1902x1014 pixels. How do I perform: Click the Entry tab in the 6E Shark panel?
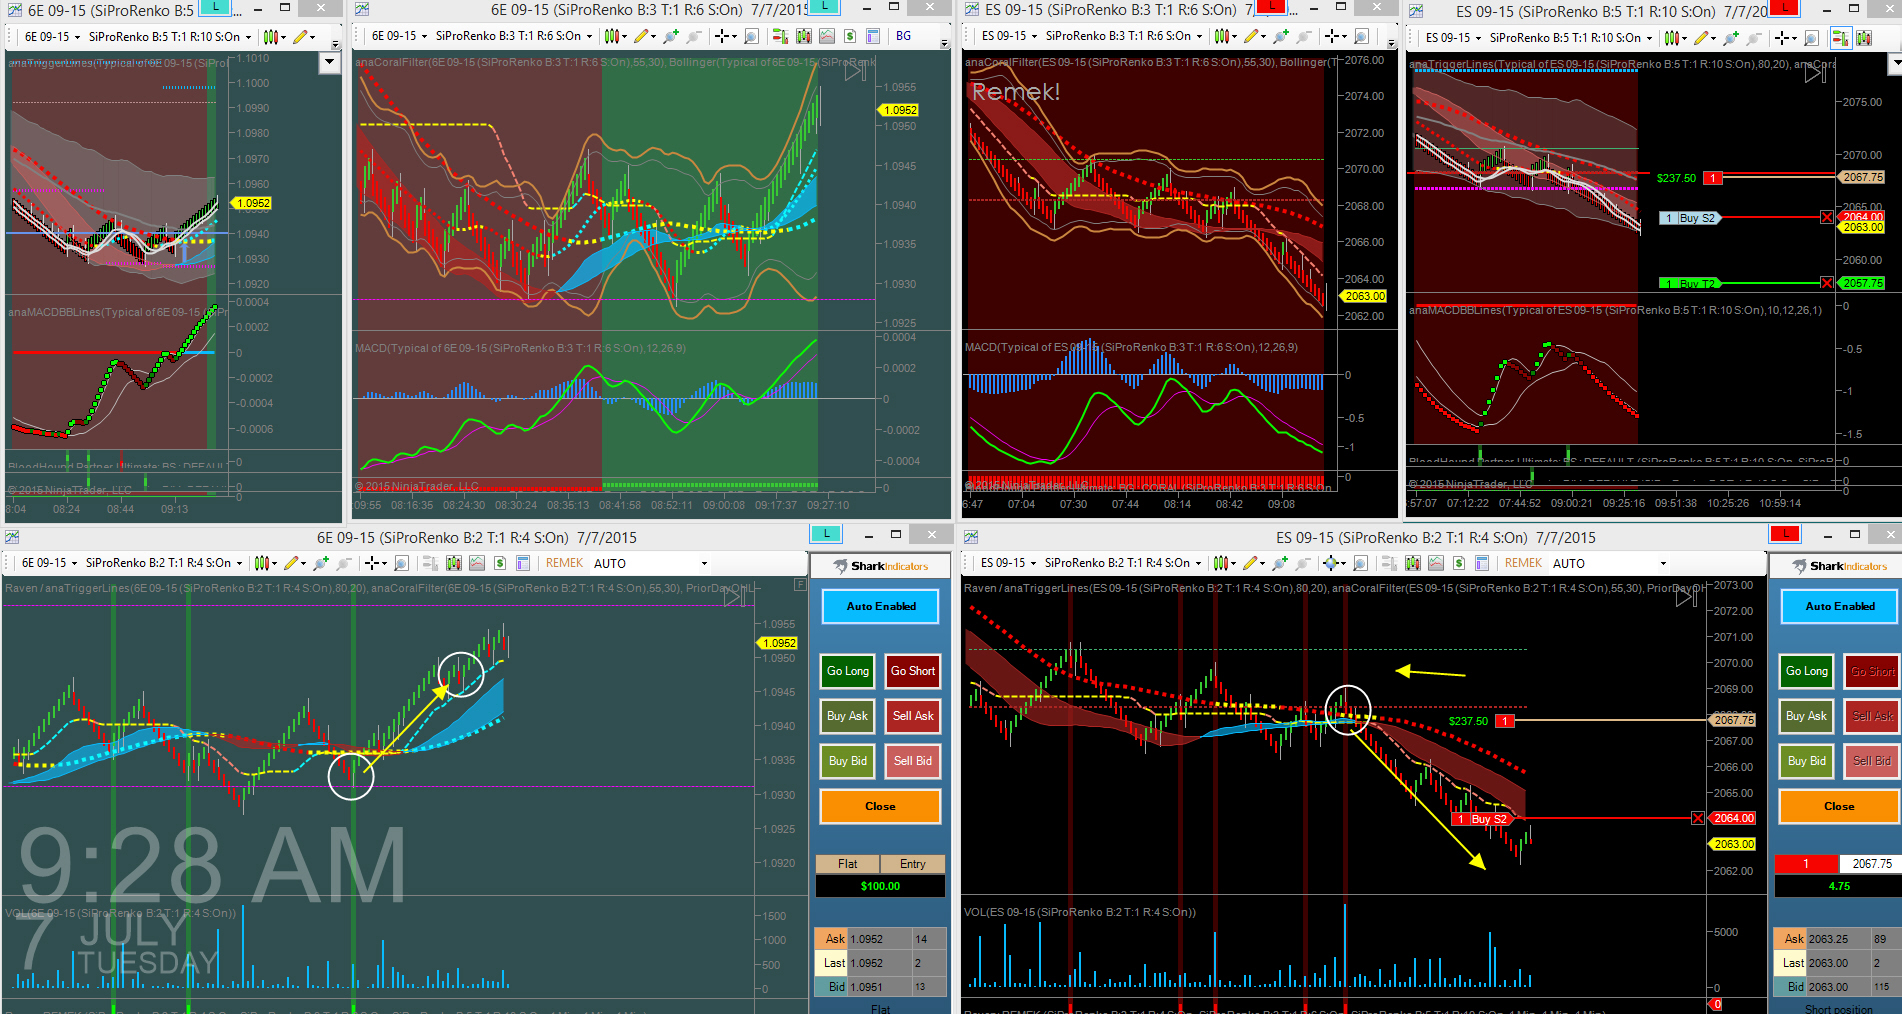(x=912, y=864)
